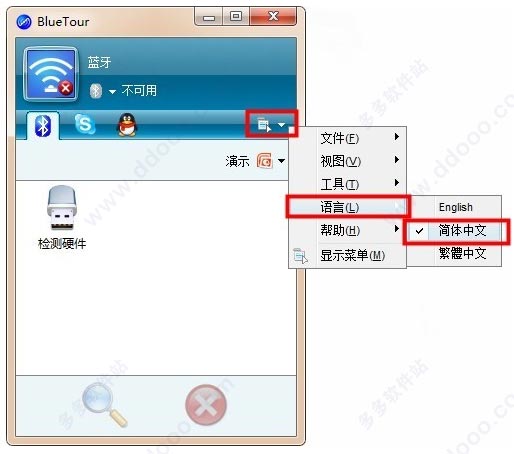Viewport: 514px width, 454px height.
Task: Expand the 不可用 adapter dropdown arrow
Action: pos(112,91)
